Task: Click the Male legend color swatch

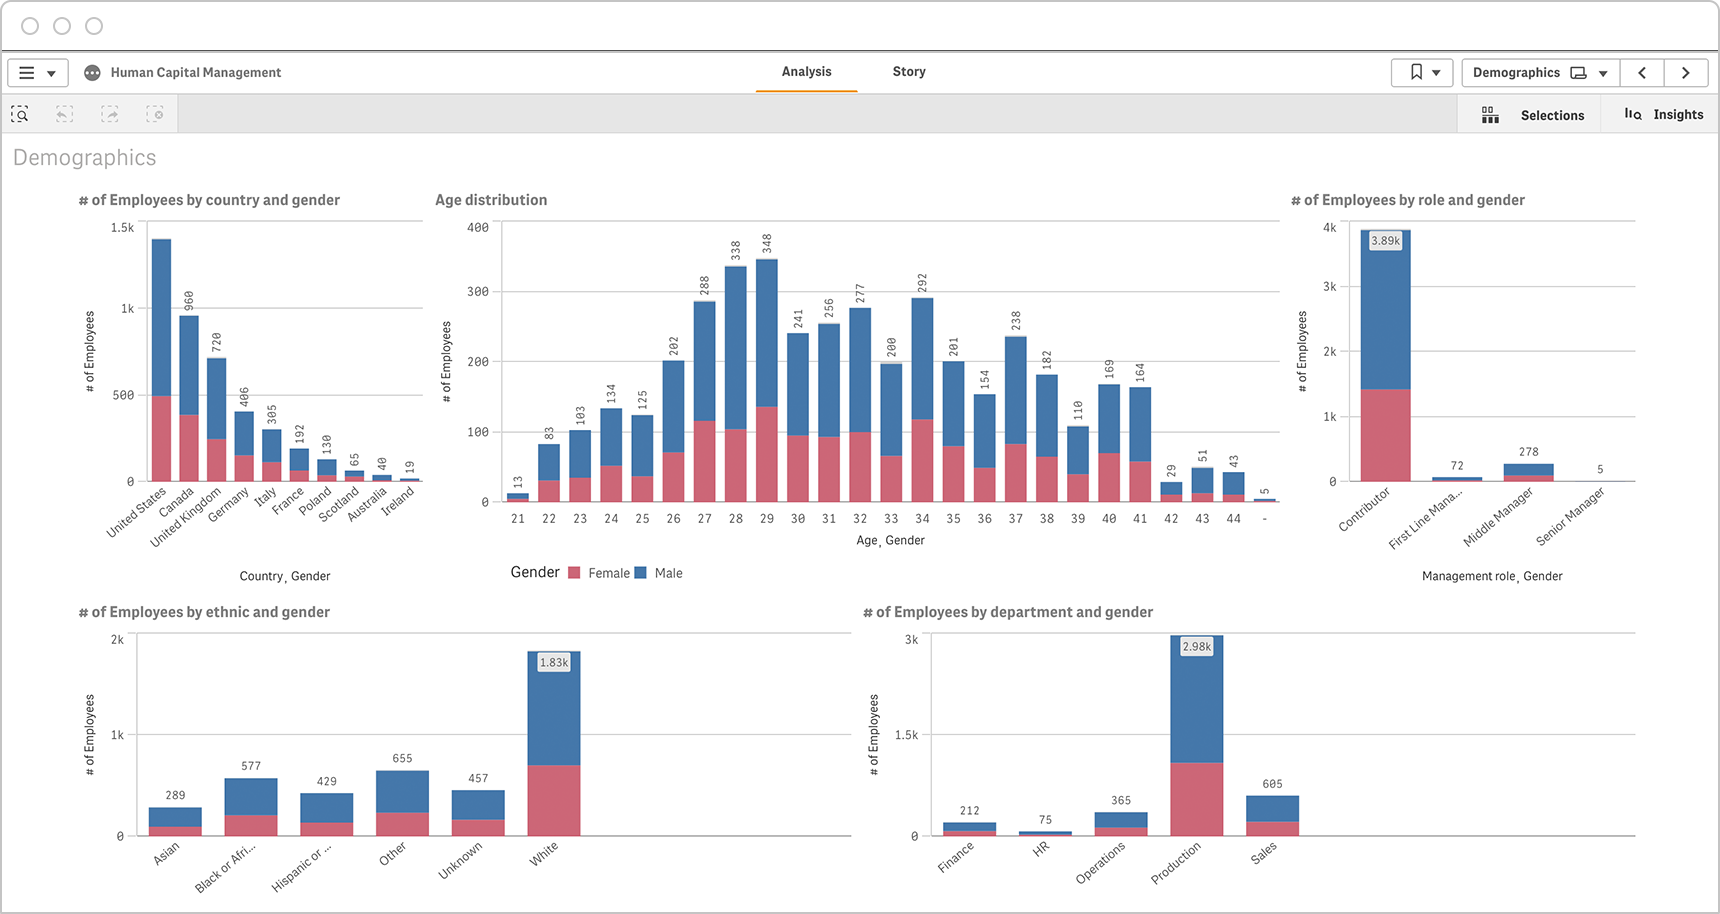Action: pyautogui.click(x=641, y=573)
